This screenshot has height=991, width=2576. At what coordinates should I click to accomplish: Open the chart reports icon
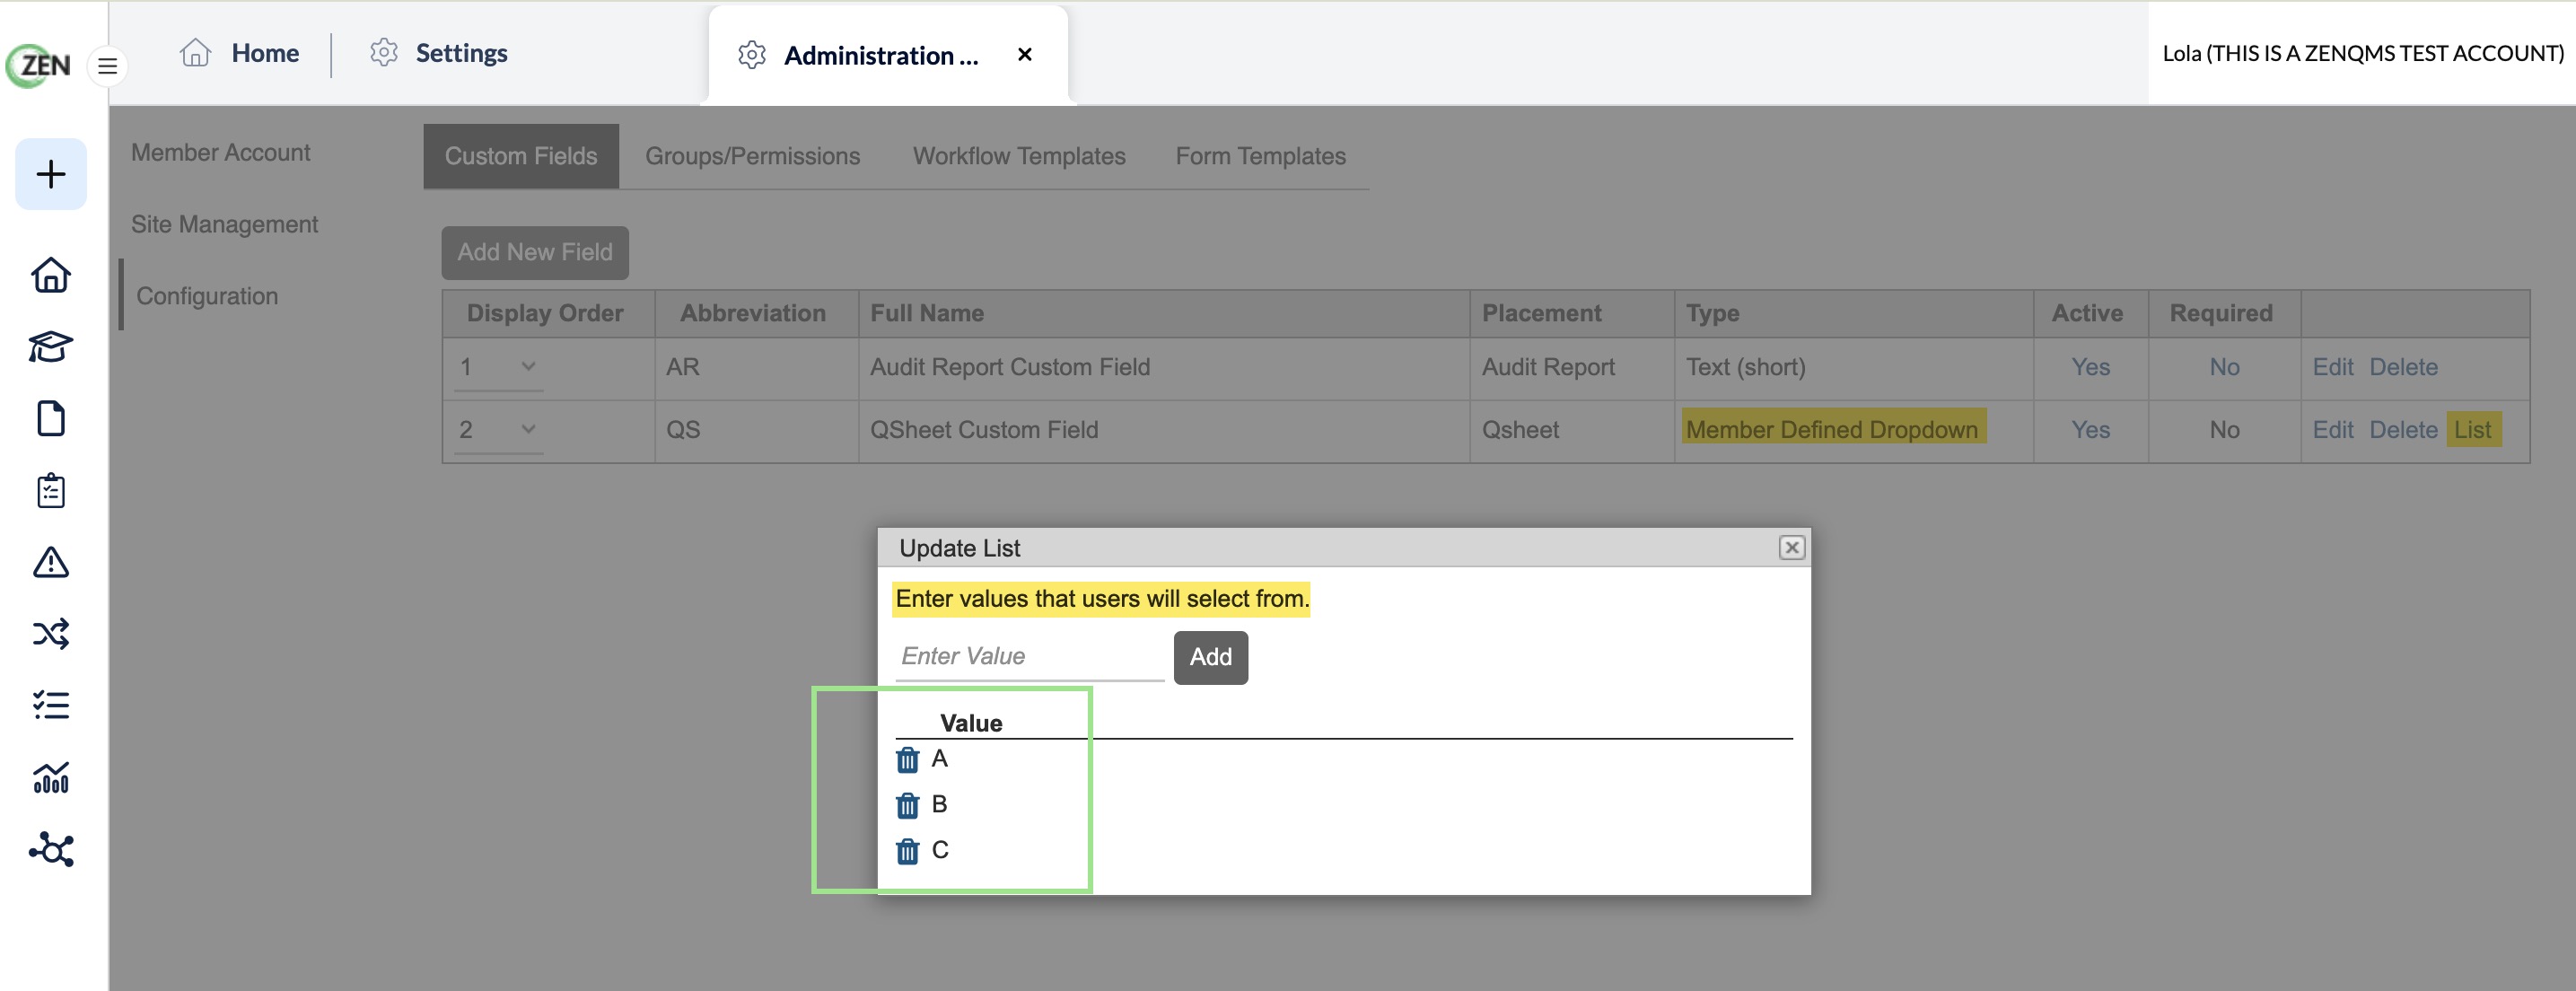[51, 778]
